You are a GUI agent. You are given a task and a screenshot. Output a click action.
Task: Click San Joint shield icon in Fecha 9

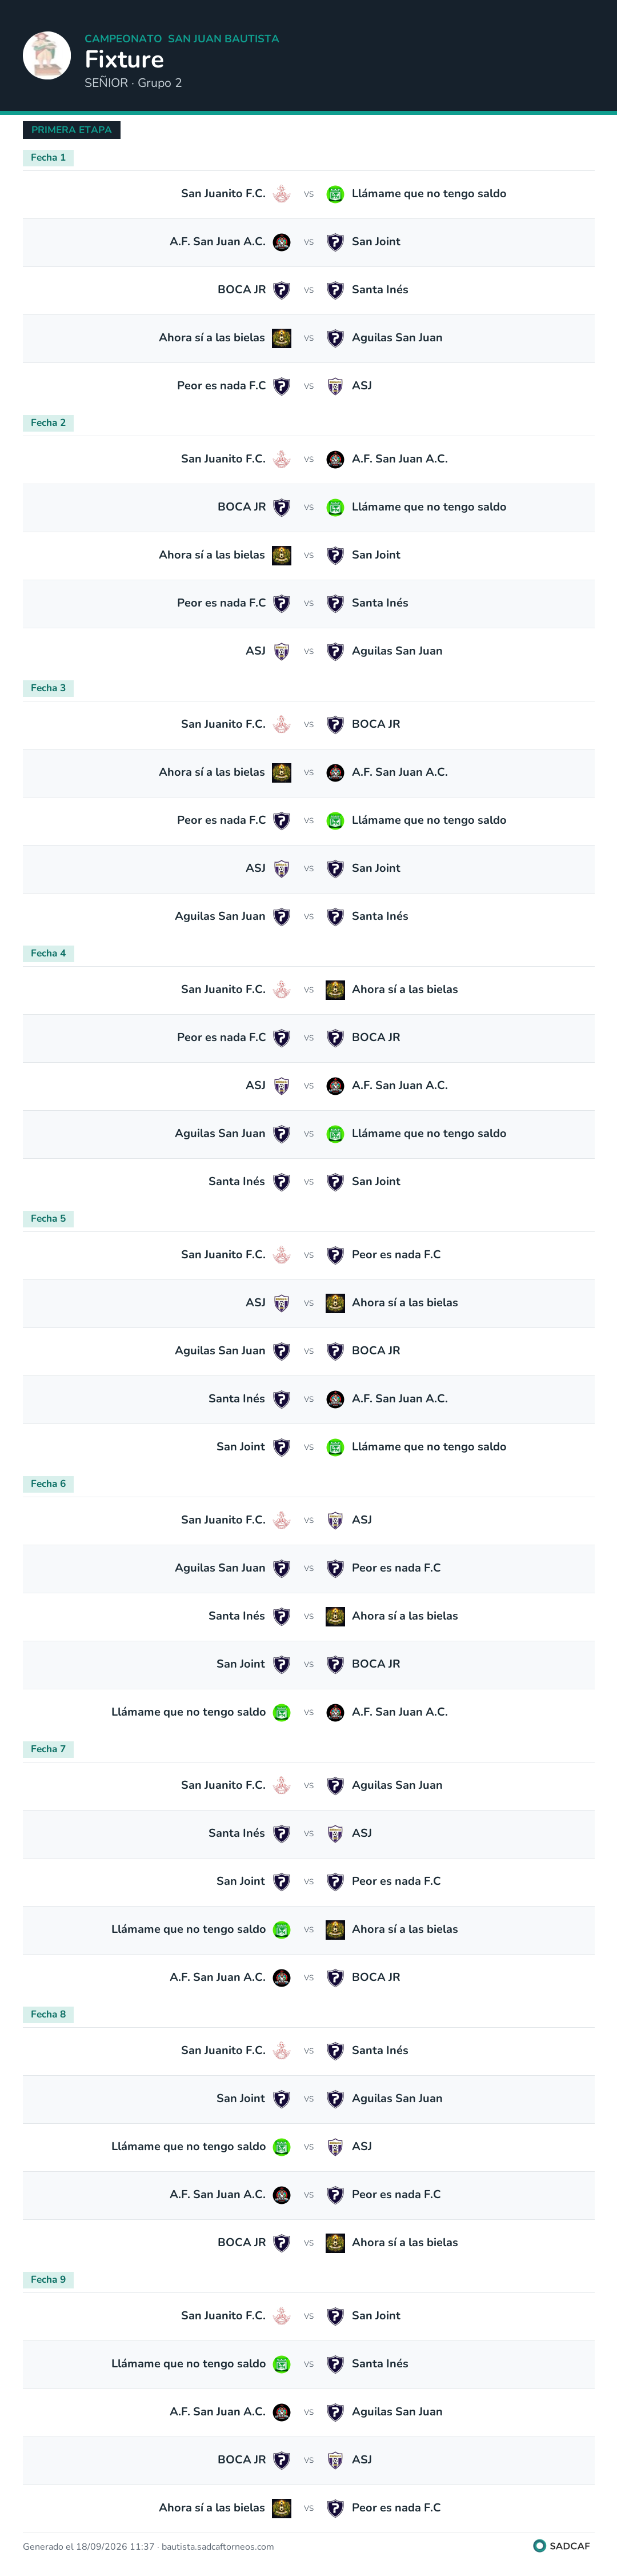(335, 2316)
